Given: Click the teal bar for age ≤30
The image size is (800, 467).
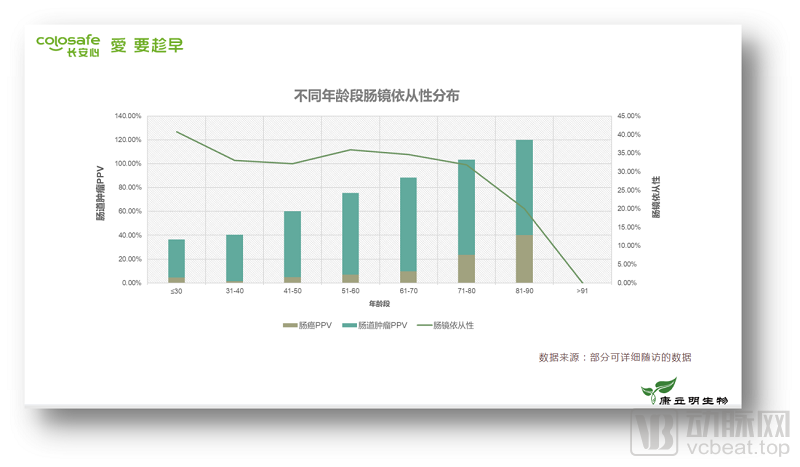Looking at the screenshot, I should (x=176, y=258).
